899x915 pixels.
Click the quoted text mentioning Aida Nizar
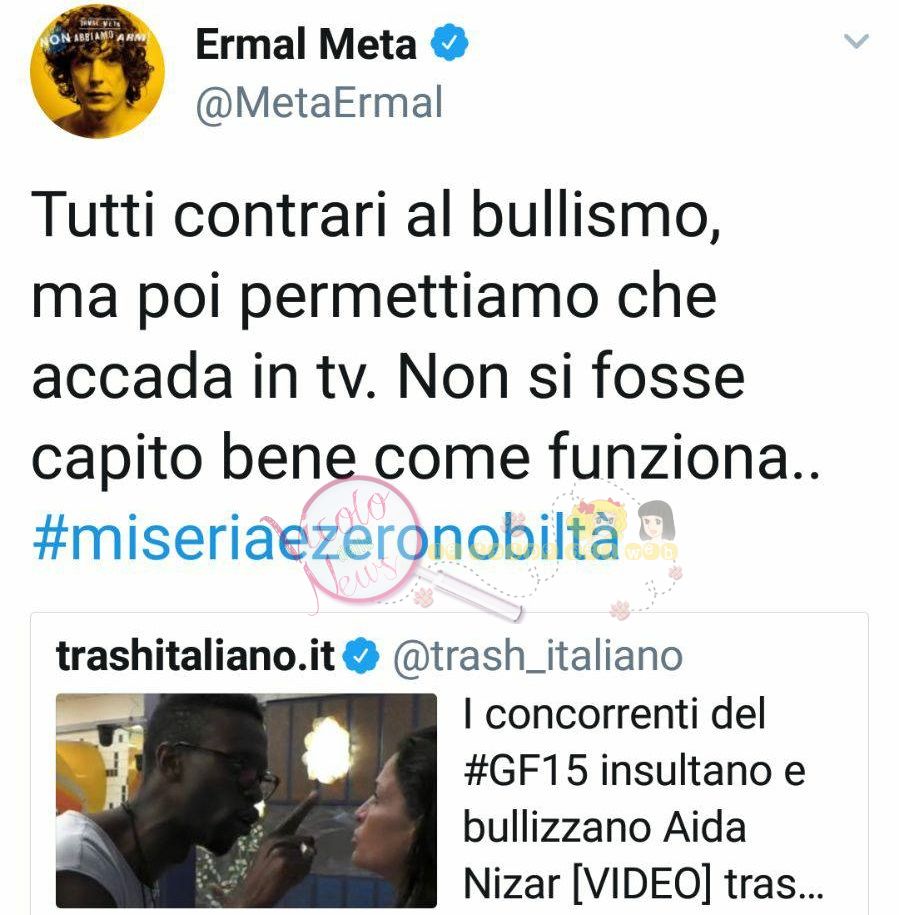[642, 799]
